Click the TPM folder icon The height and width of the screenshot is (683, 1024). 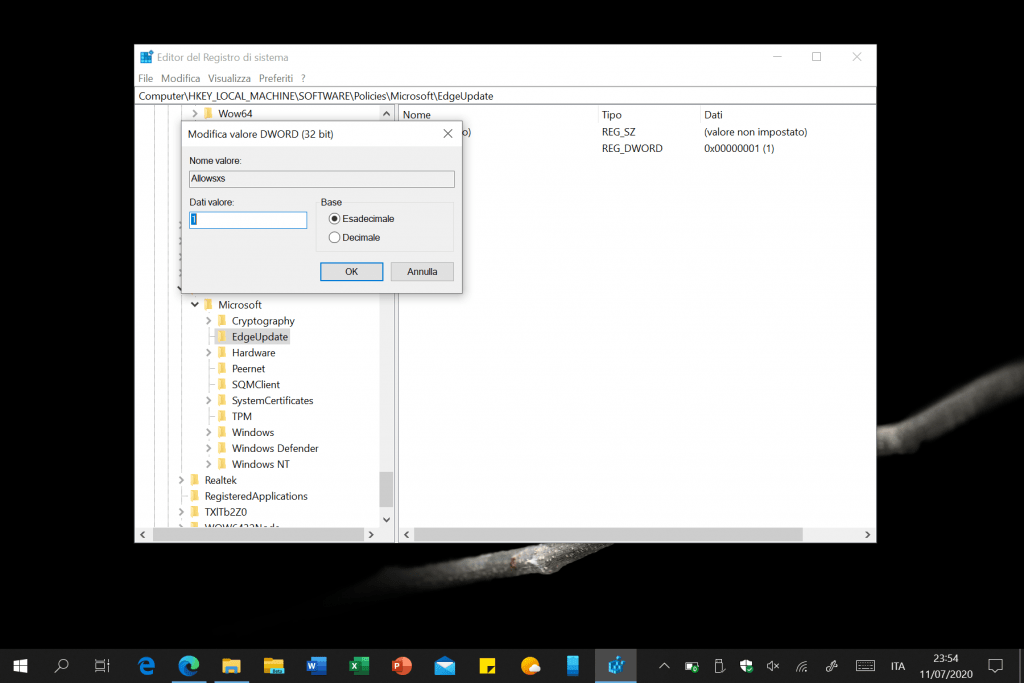(222, 417)
